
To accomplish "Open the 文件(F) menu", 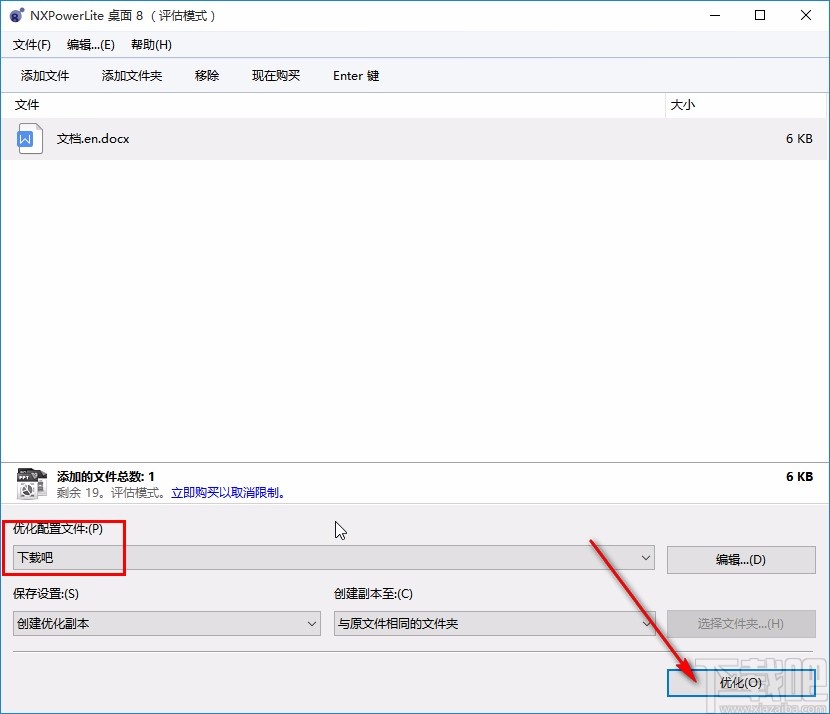I will [32, 45].
